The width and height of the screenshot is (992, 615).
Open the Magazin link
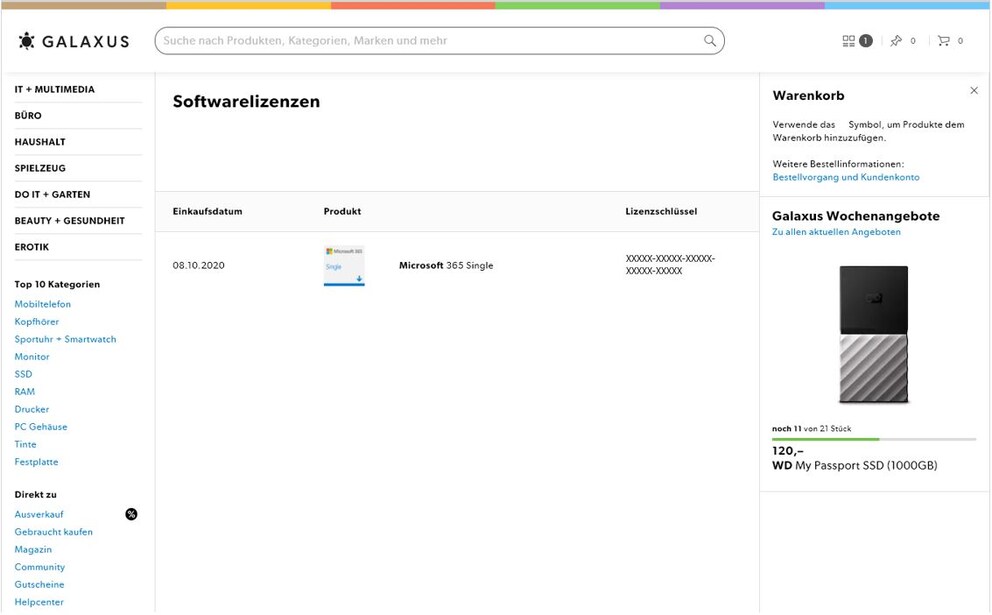click(x=33, y=549)
